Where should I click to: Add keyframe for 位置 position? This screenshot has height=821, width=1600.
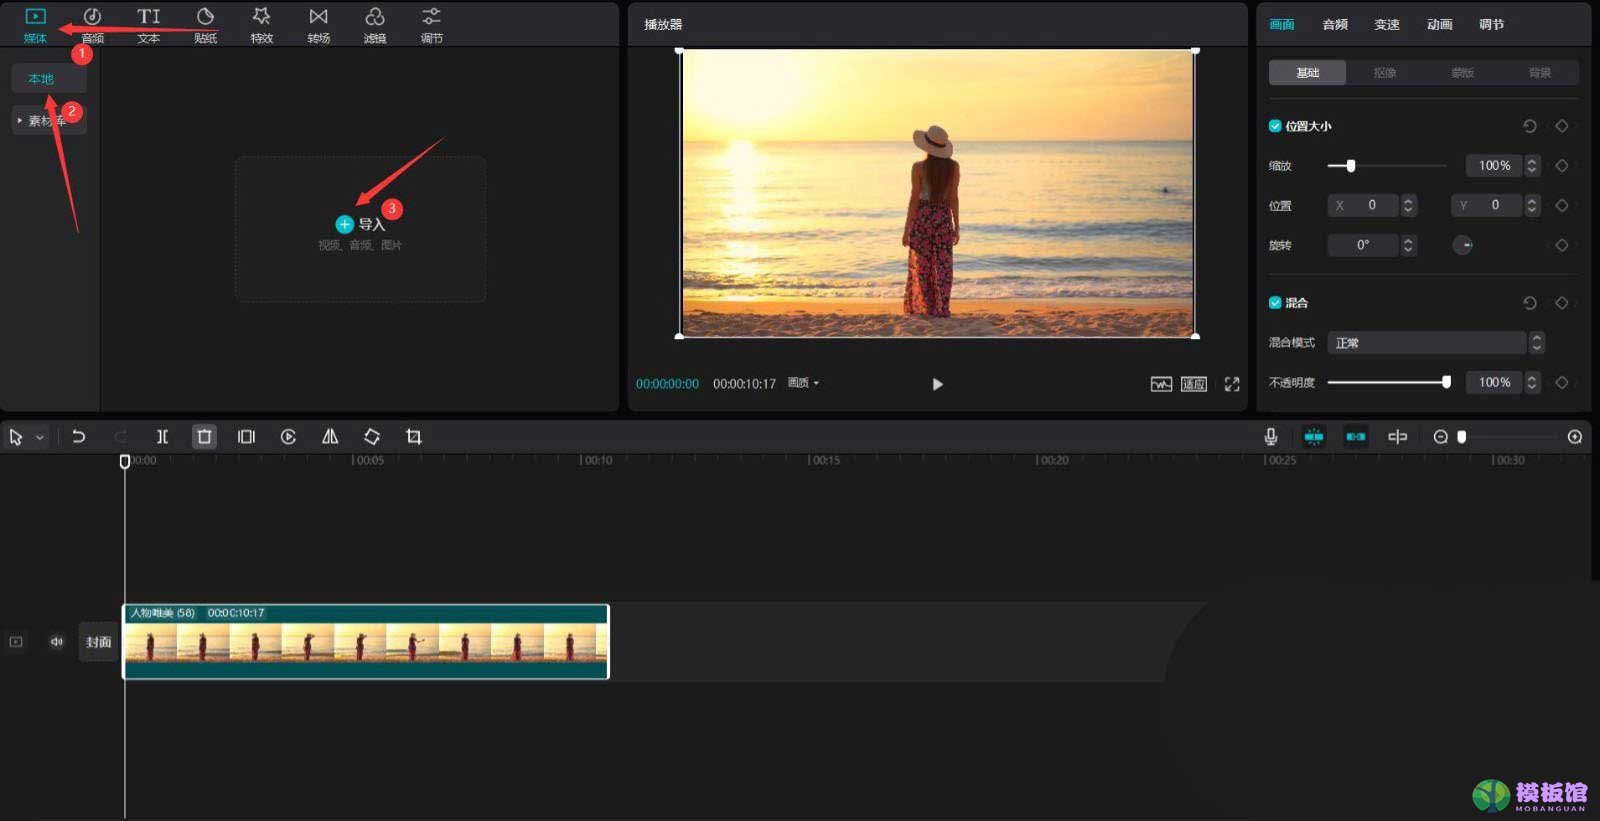click(1562, 205)
